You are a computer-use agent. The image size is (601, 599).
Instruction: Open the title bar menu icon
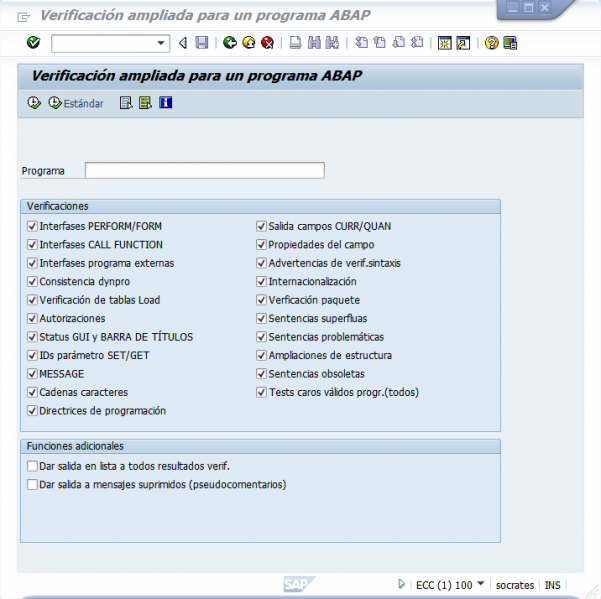23,17
